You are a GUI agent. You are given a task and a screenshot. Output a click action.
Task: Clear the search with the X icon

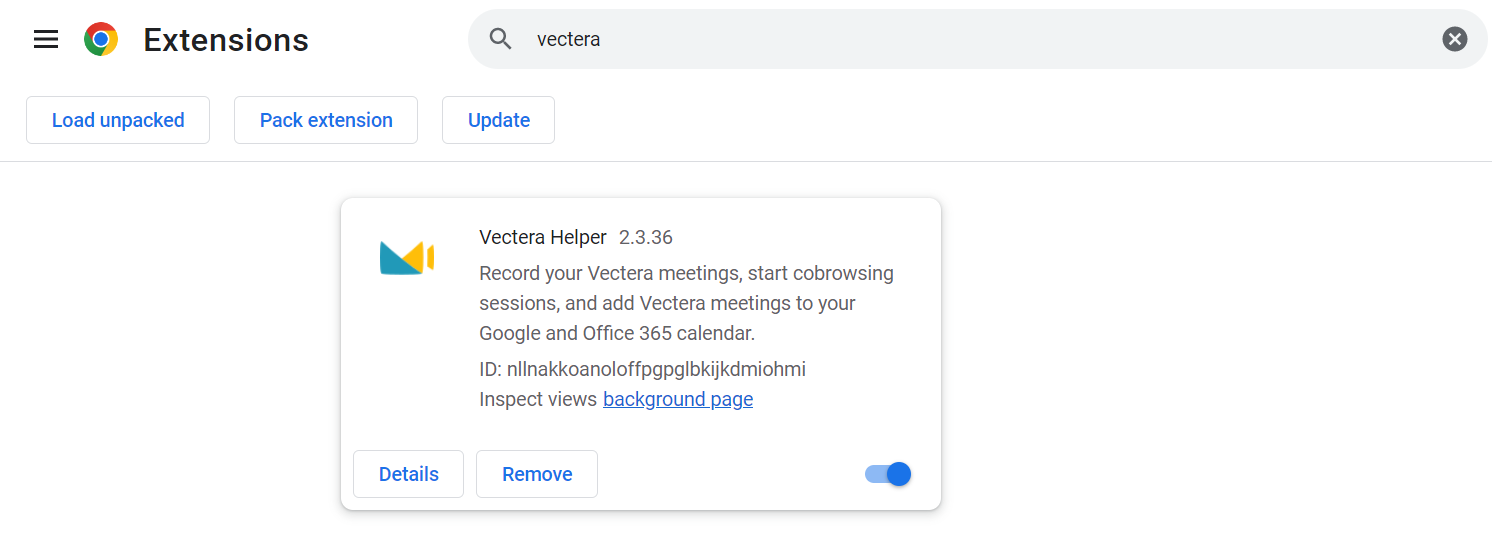(1454, 39)
